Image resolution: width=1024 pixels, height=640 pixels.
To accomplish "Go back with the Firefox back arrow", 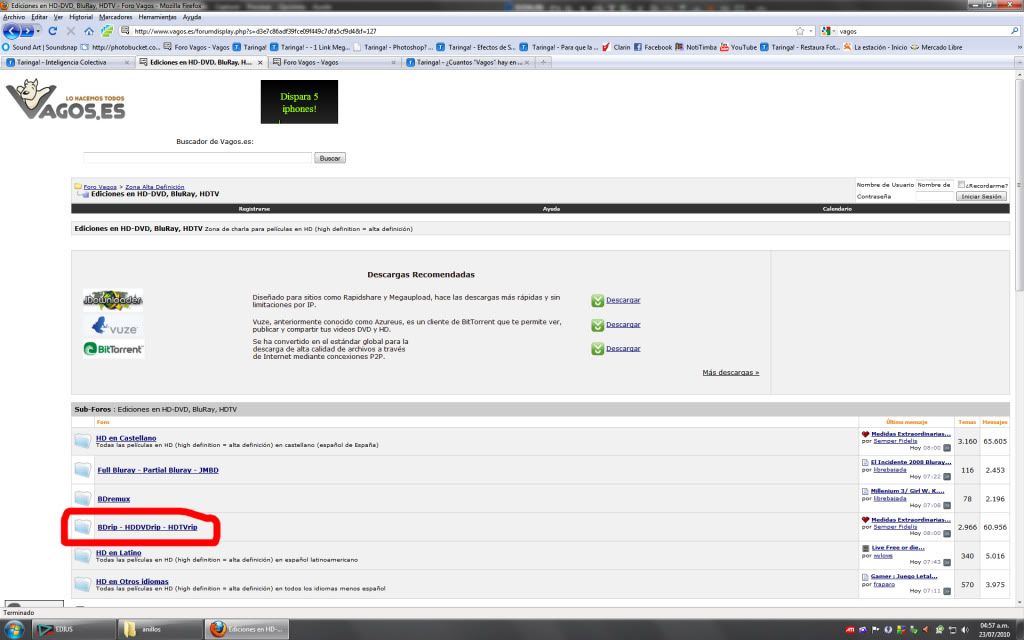I will 12,31.
